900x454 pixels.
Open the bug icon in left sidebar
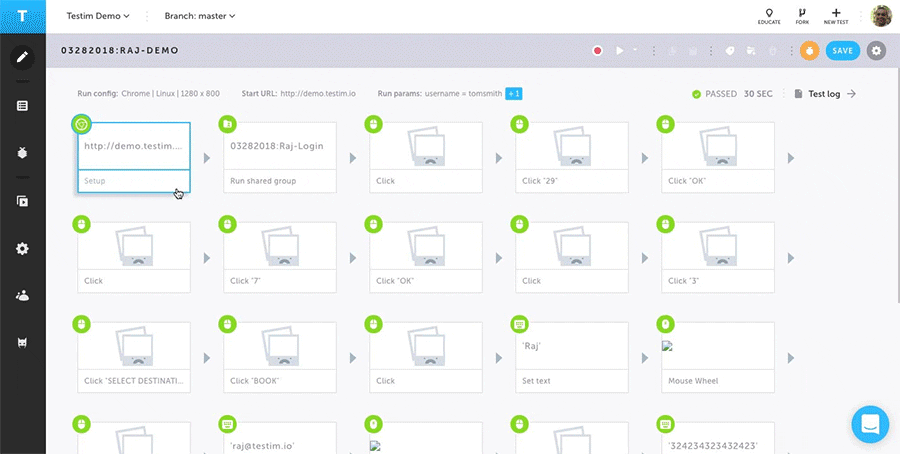coord(22,153)
